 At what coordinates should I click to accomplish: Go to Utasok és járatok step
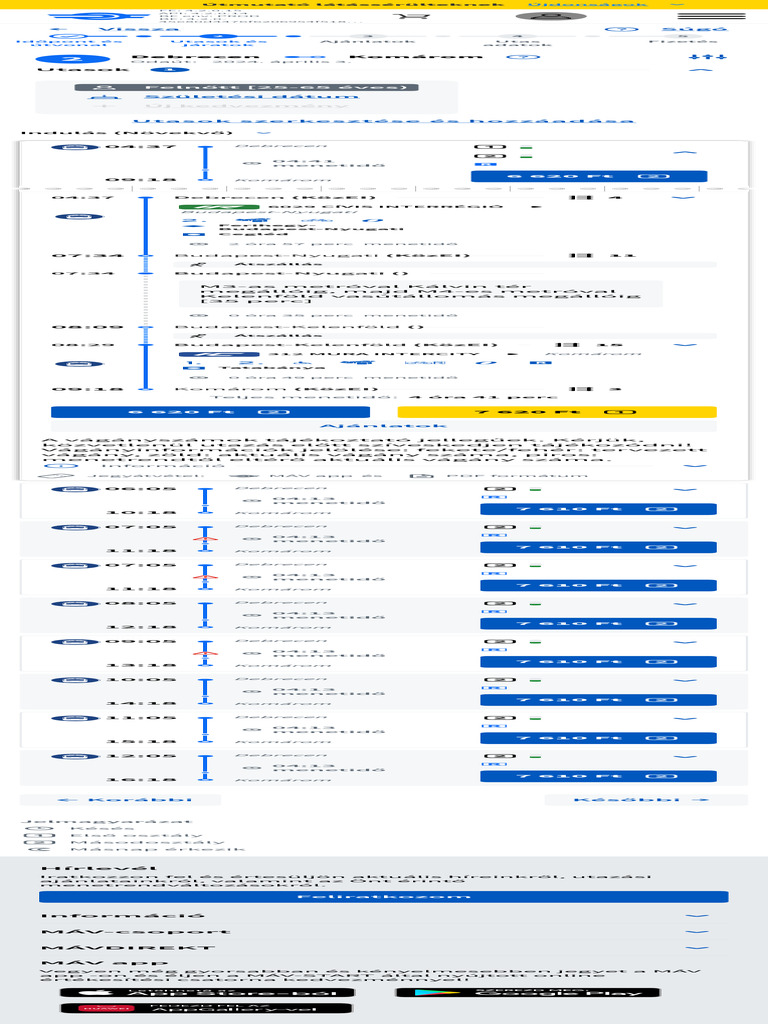219,41
